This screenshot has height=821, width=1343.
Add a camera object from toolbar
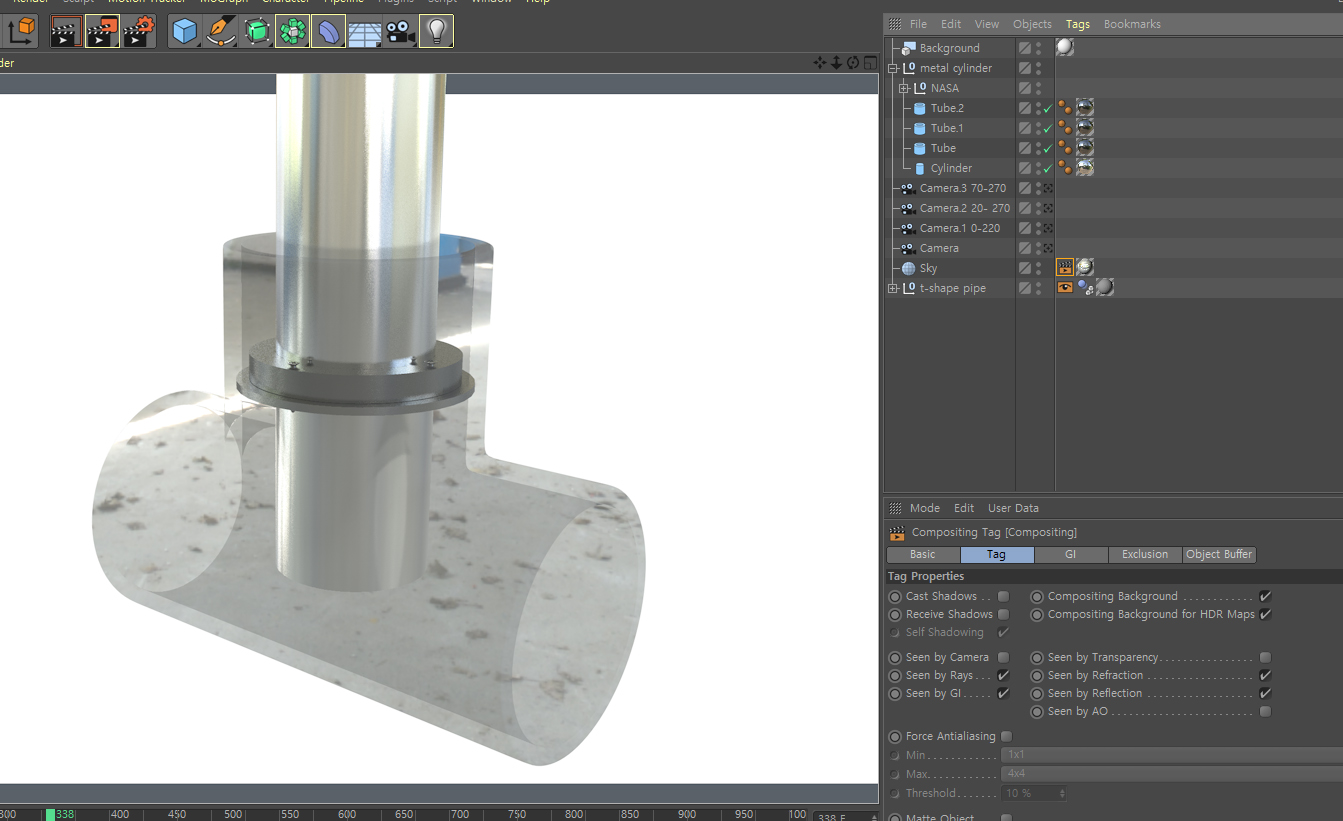tap(400, 31)
